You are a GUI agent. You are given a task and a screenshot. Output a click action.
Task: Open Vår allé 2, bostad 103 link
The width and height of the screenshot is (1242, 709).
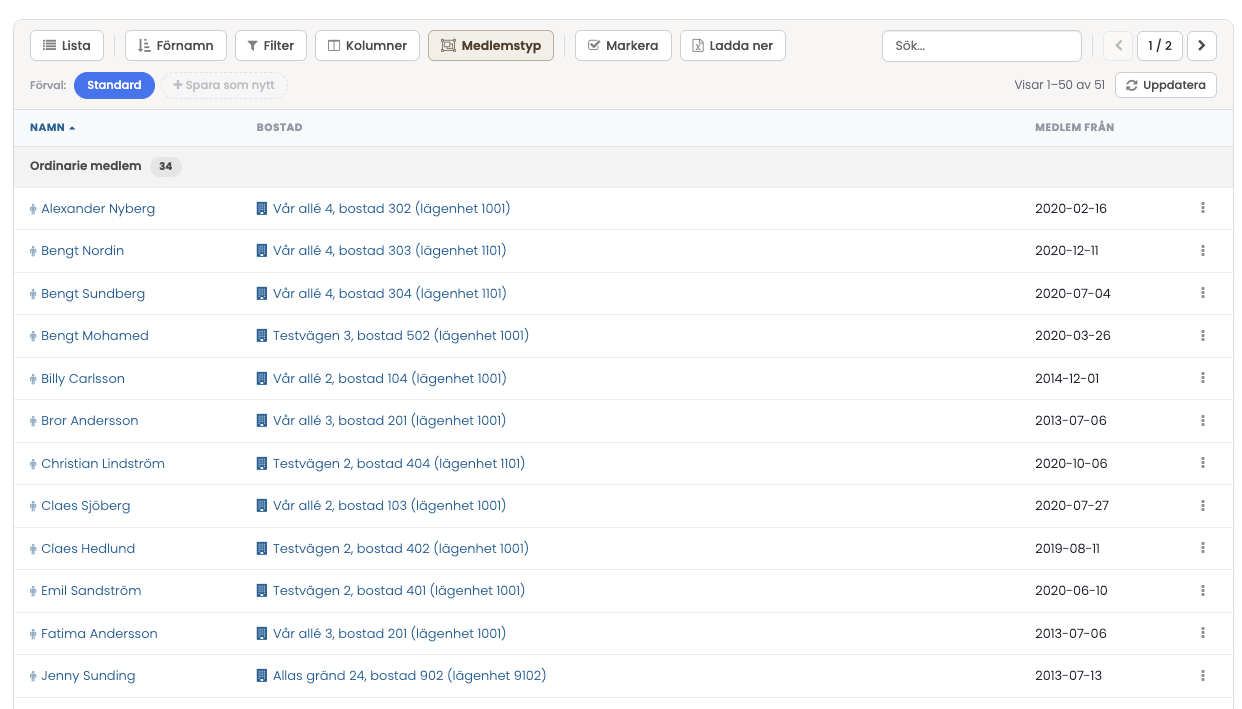tap(390, 506)
